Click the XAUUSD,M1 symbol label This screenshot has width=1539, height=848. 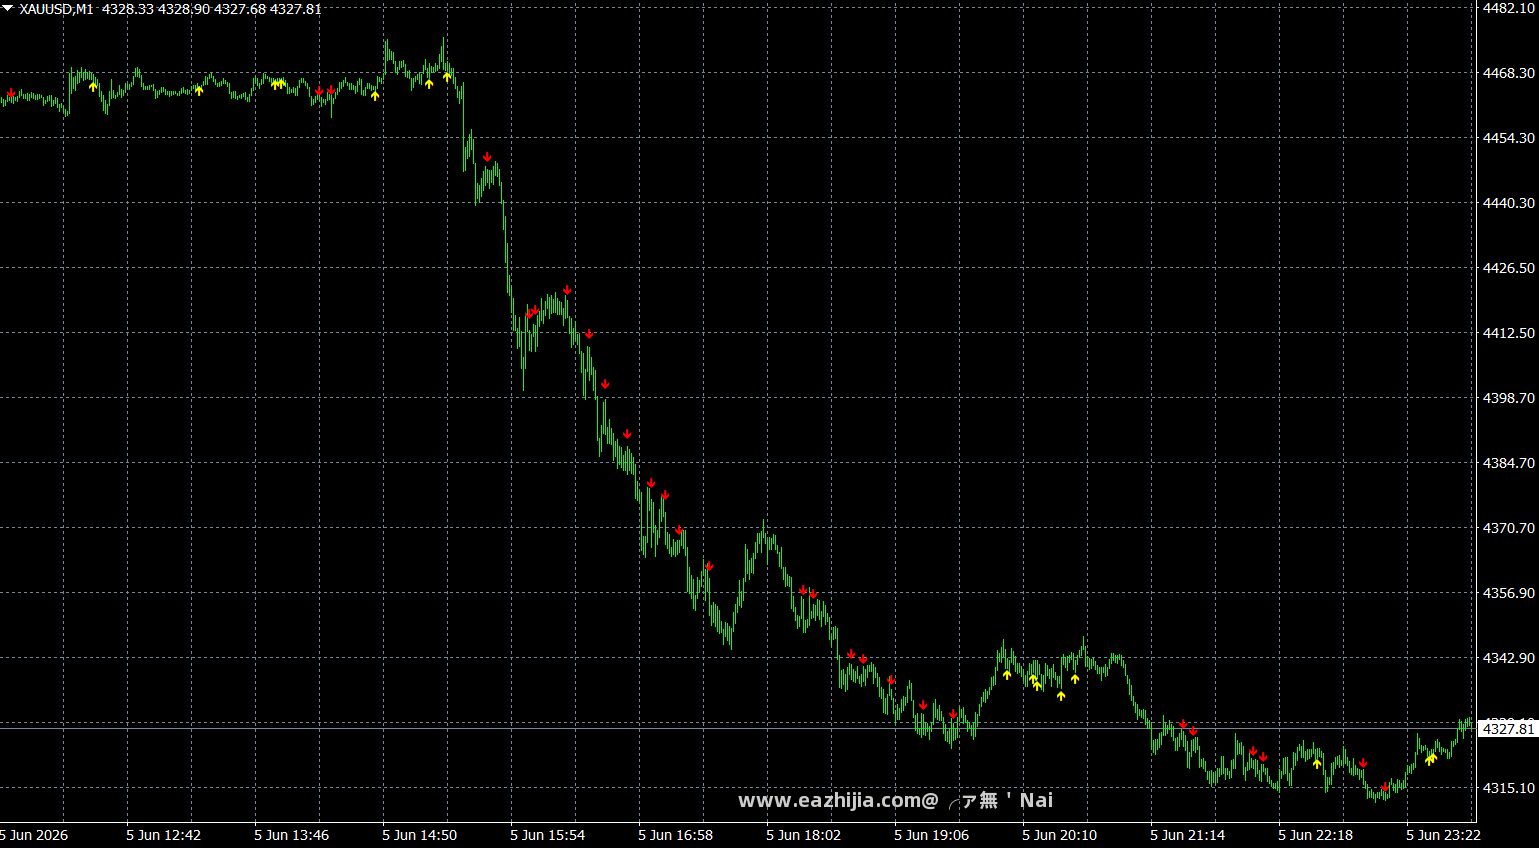pyautogui.click(x=56, y=9)
